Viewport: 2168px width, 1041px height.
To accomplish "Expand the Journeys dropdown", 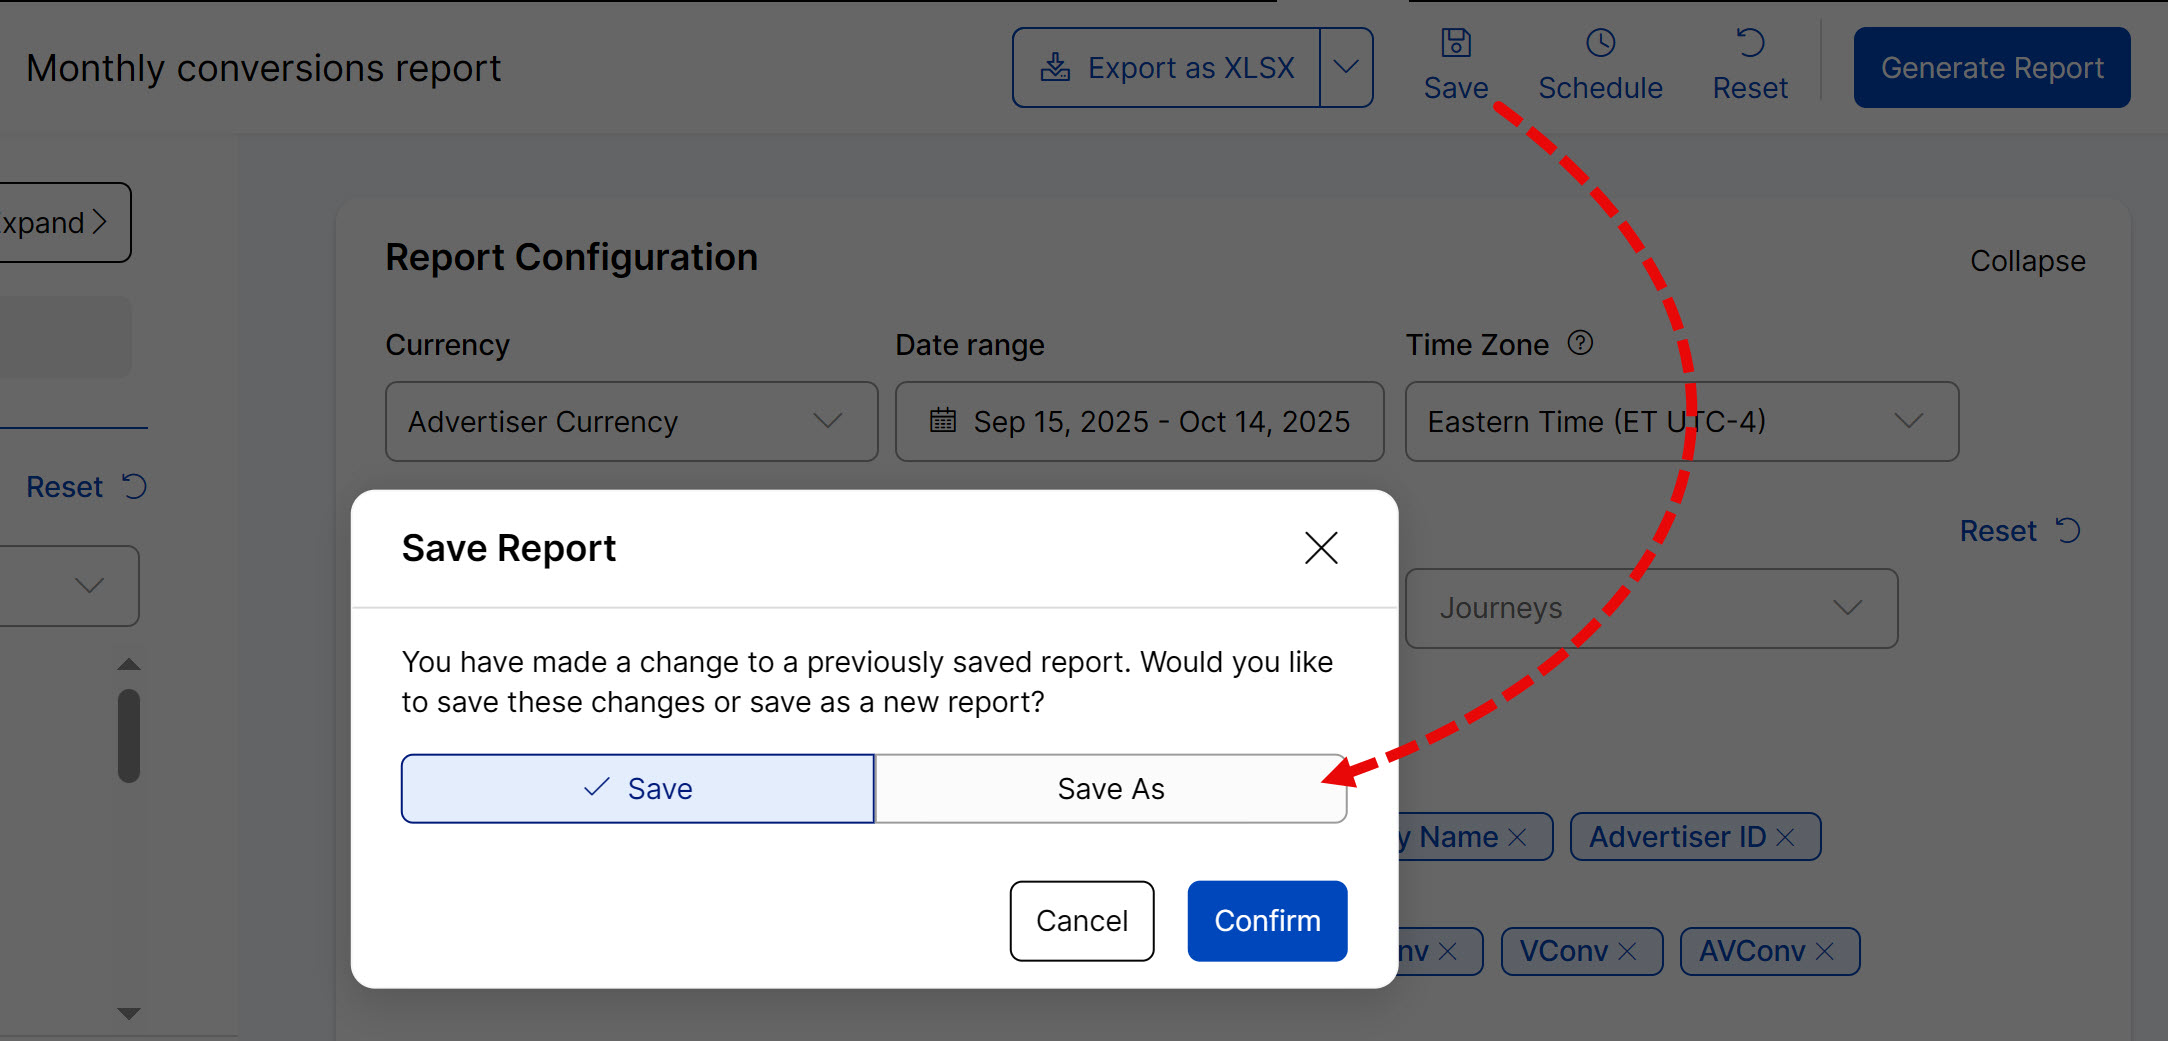I will coord(1651,608).
